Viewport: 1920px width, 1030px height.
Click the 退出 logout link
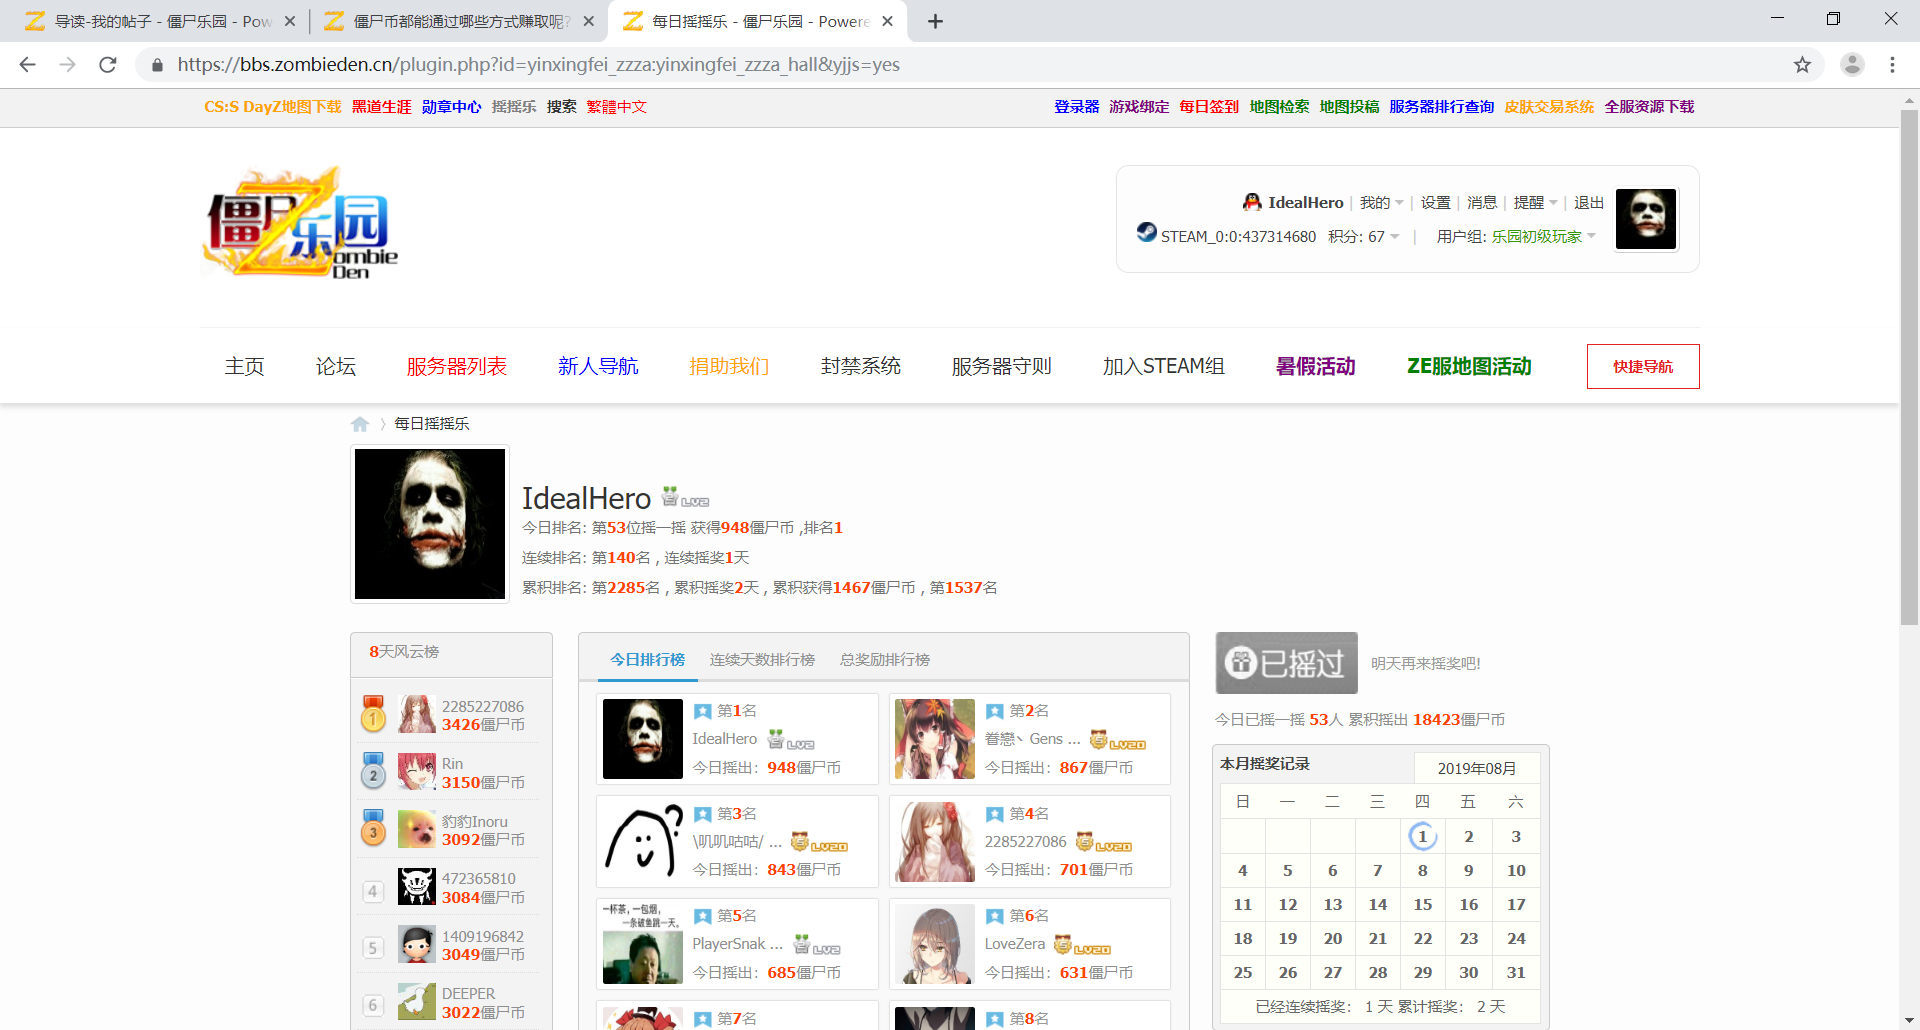[1588, 202]
